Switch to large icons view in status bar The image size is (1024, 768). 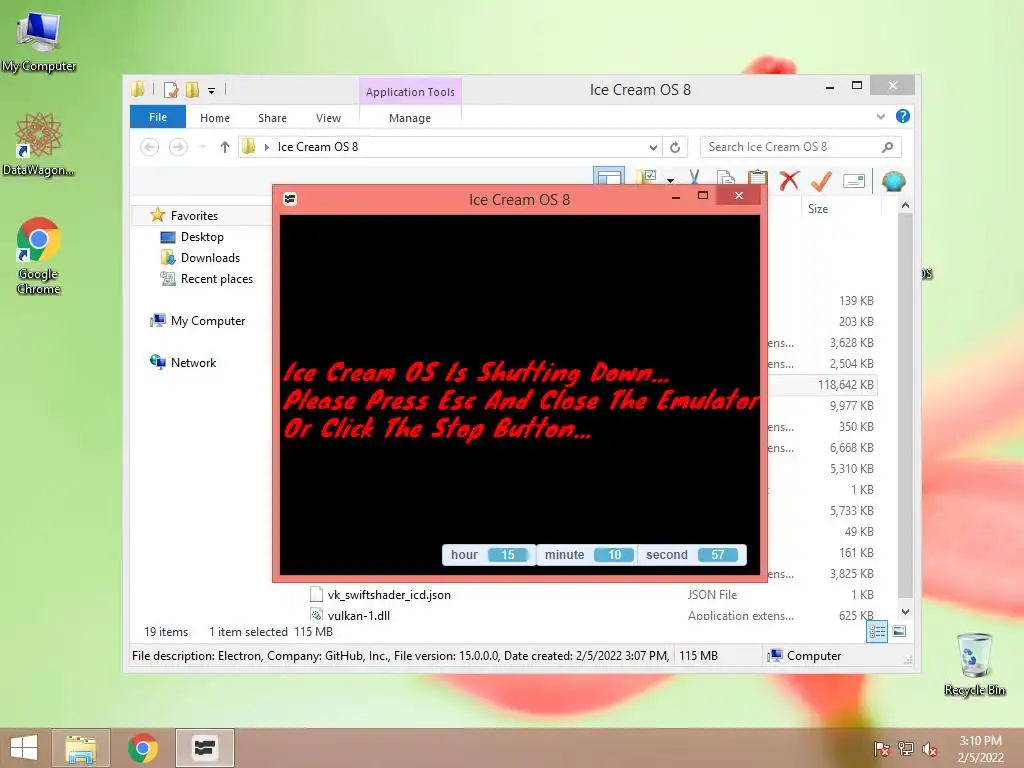pyautogui.click(x=899, y=631)
